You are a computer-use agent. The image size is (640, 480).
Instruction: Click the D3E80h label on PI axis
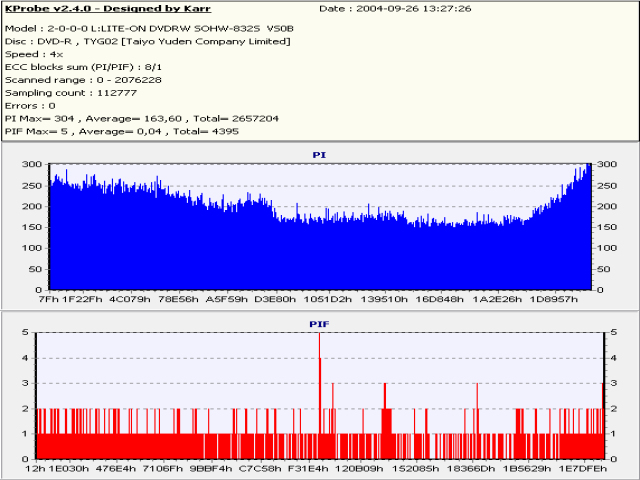coord(274,299)
